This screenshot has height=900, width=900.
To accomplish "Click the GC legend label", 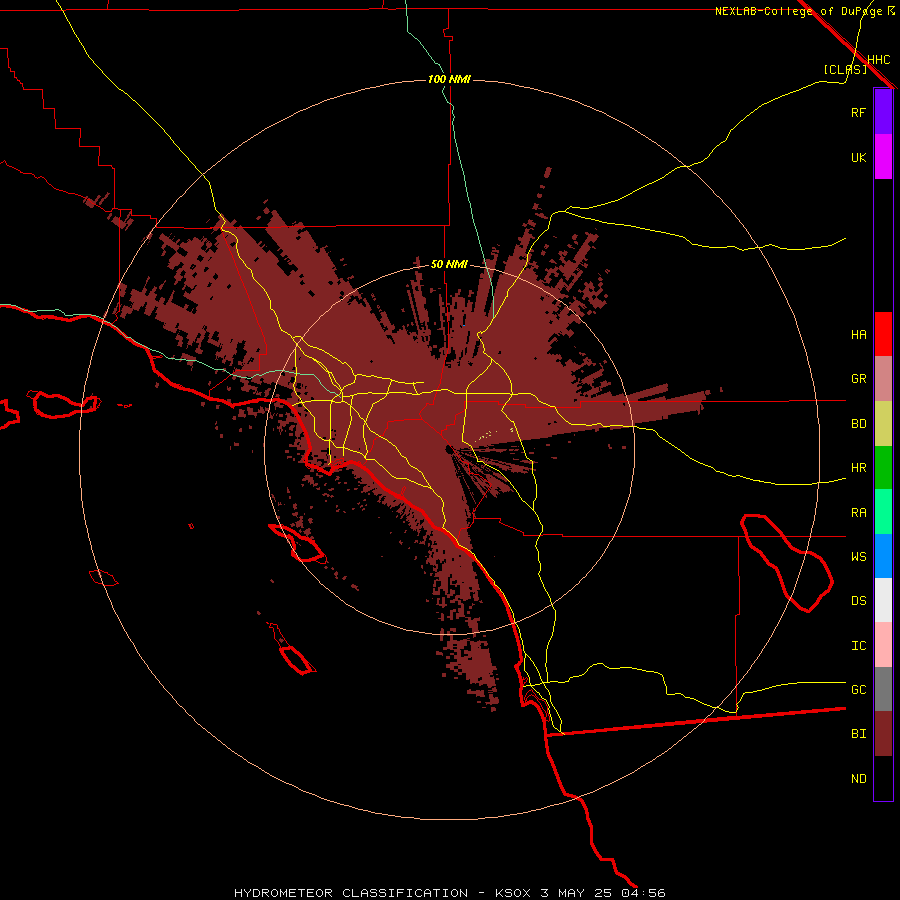I will [x=859, y=690].
